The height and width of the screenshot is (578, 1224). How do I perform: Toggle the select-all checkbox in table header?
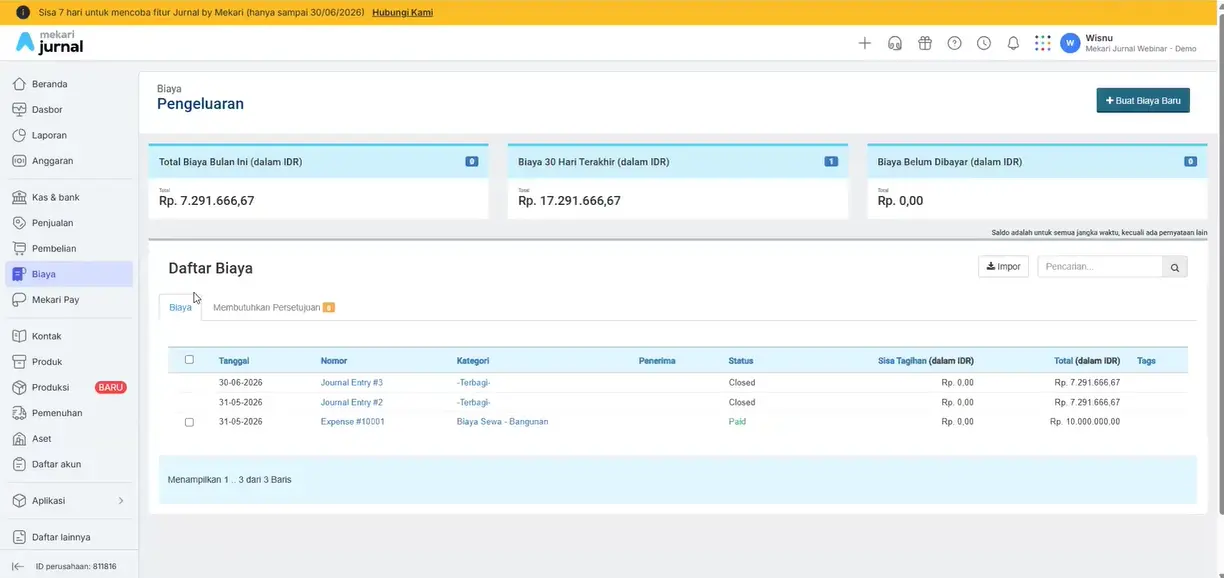tap(189, 360)
